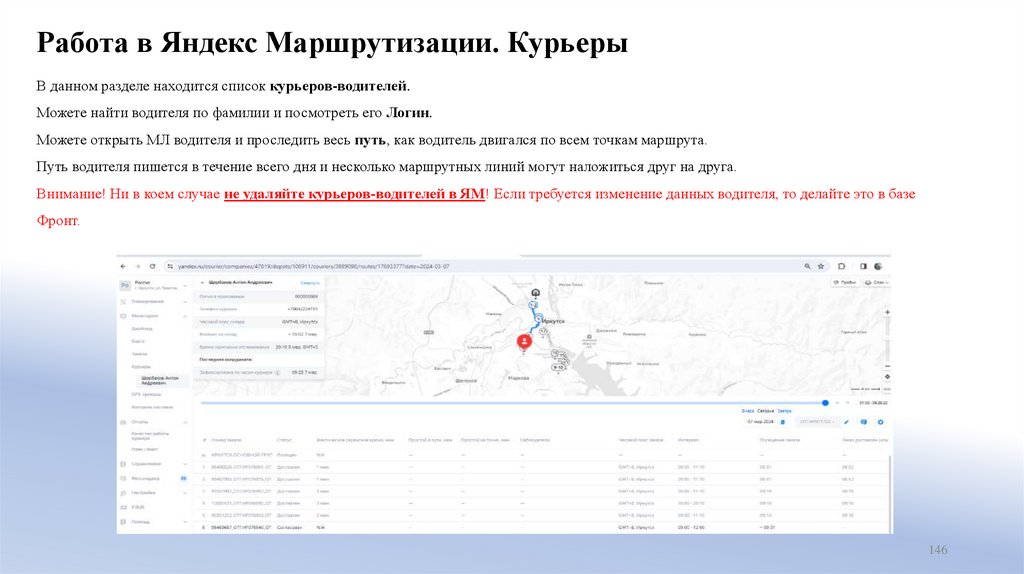
Task: Click the '9-10' order marker on map
Action: [x=558, y=368]
